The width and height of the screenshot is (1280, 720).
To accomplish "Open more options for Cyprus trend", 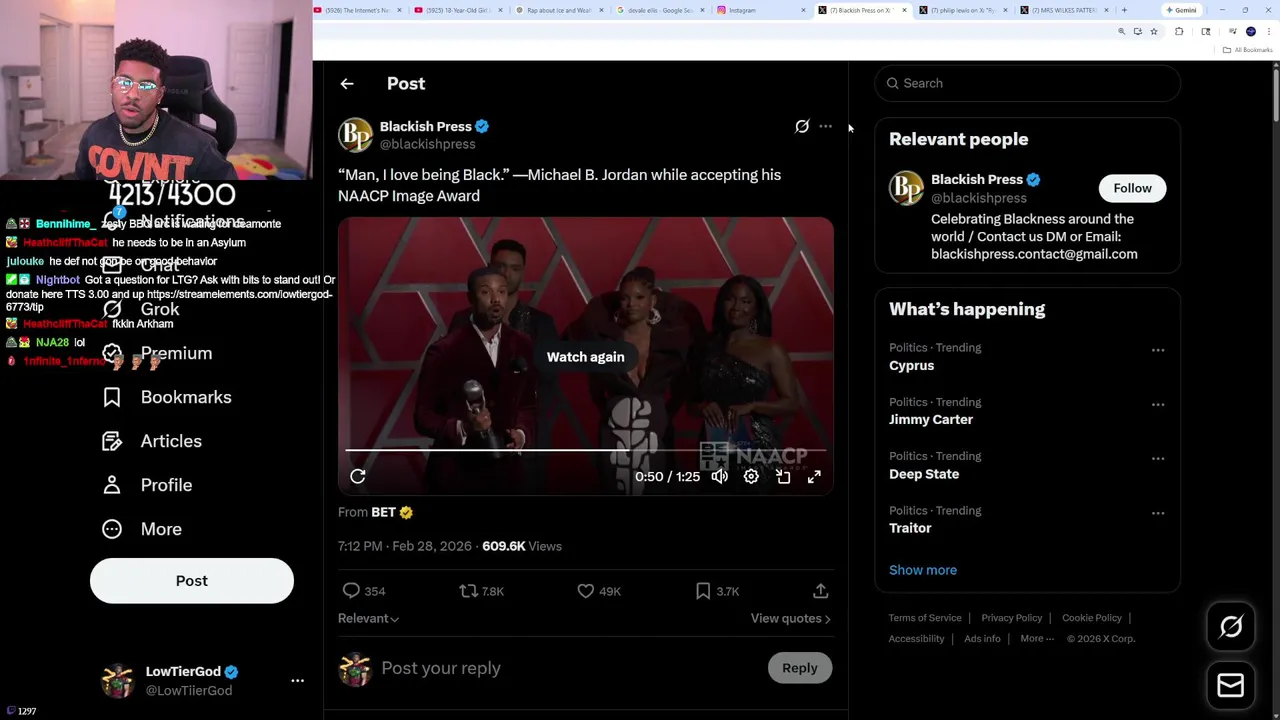I will coord(1158,350).
